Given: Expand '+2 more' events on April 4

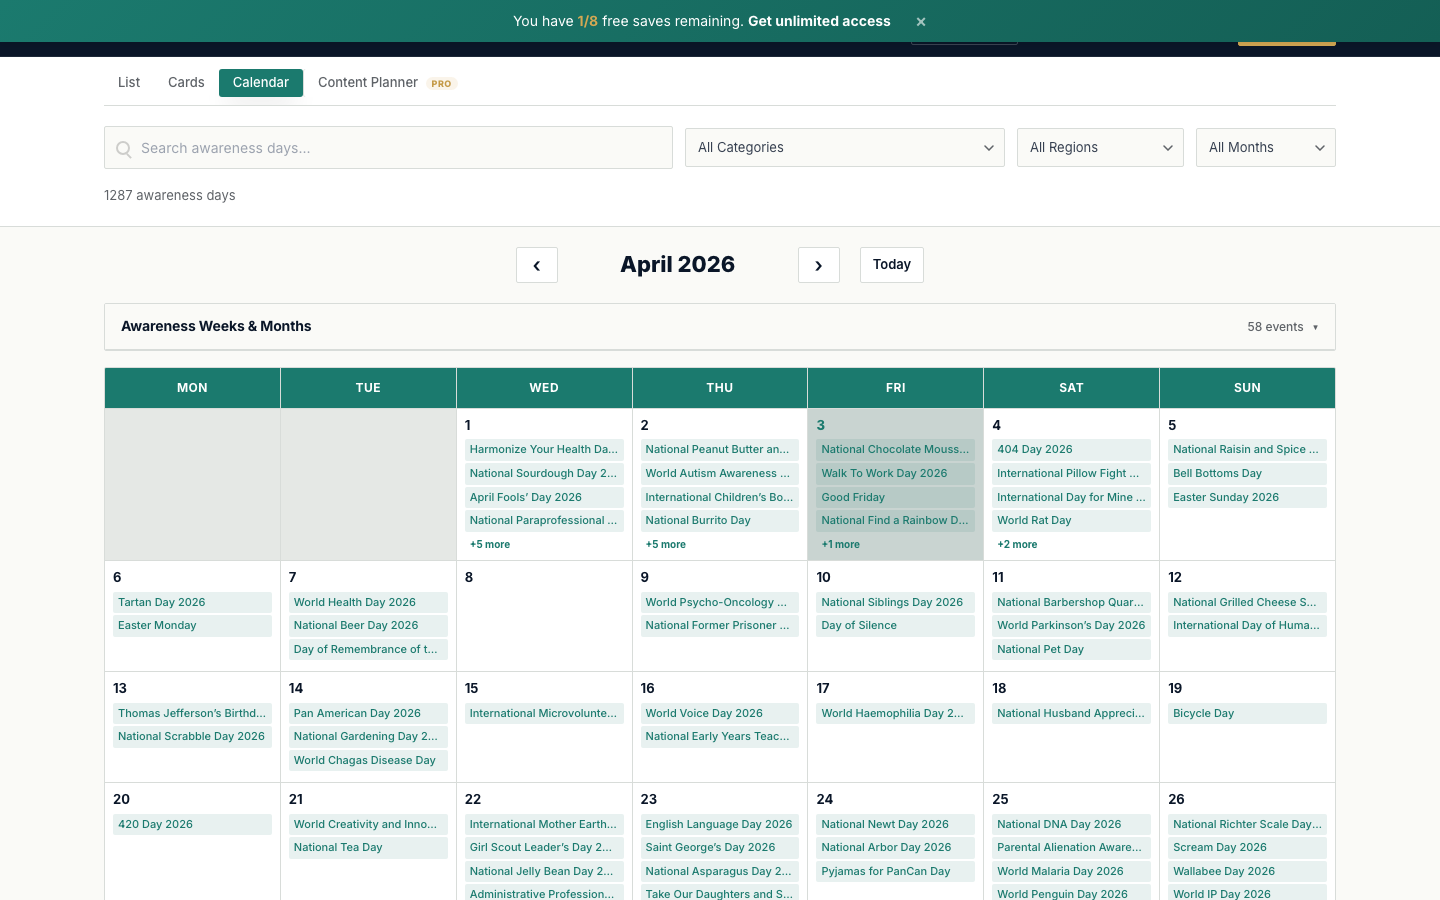Looking at the screenshot, I should (1017, 544).
